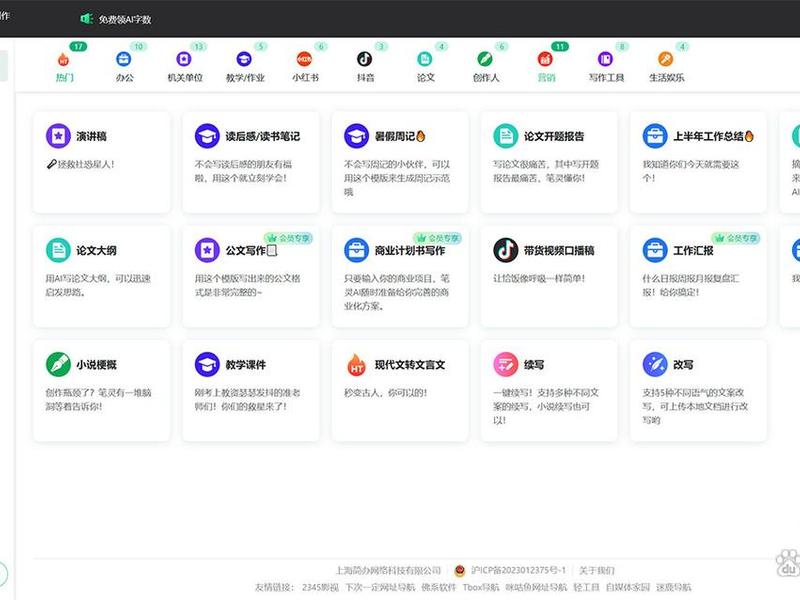Viewport: 800px width, 600px height.
Task: Select the blue feather icon for 改写
Action: 655,365
